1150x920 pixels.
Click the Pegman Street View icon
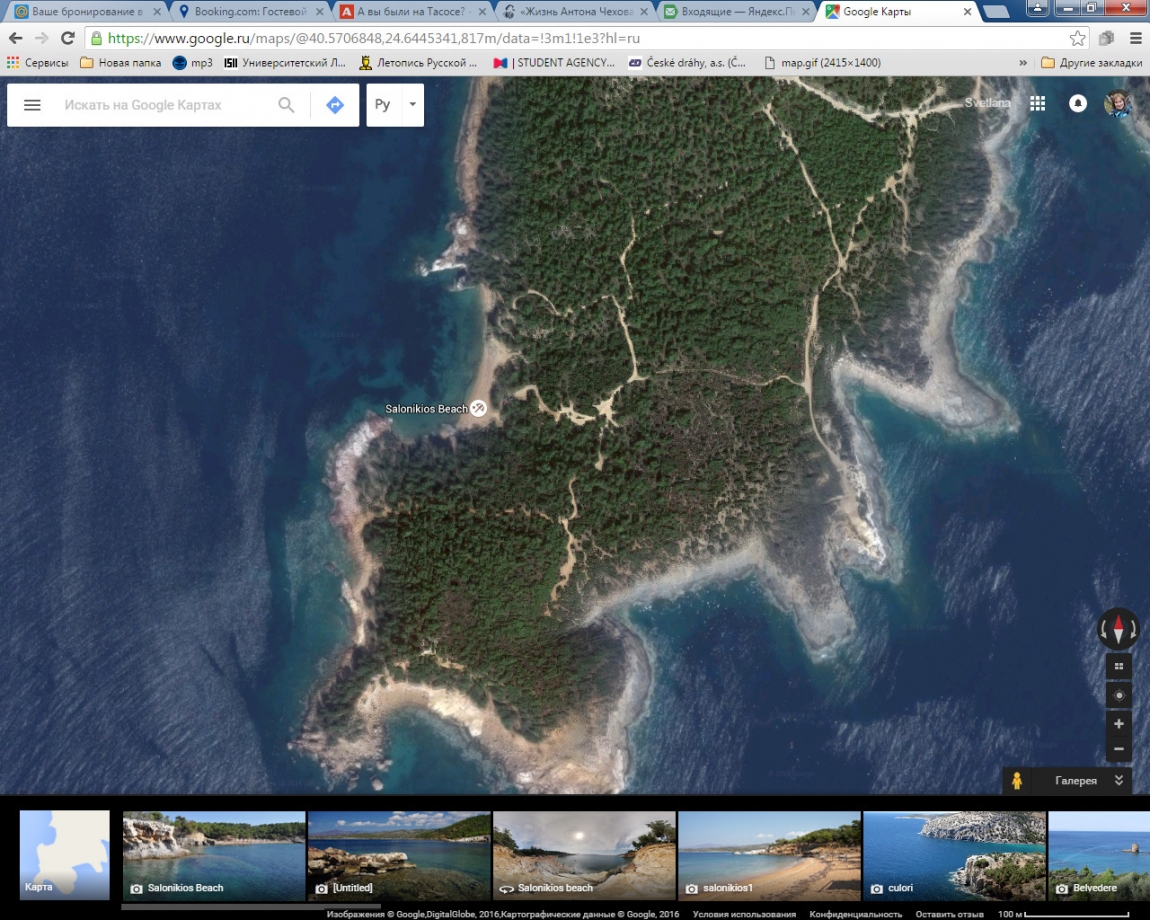1017,781
